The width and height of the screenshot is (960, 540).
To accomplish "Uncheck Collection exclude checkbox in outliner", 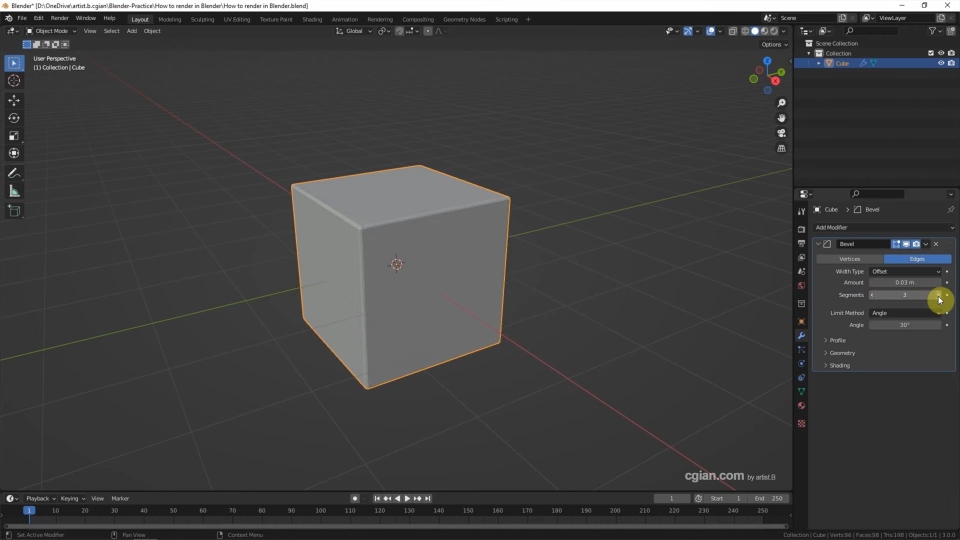I will (931, 53).
